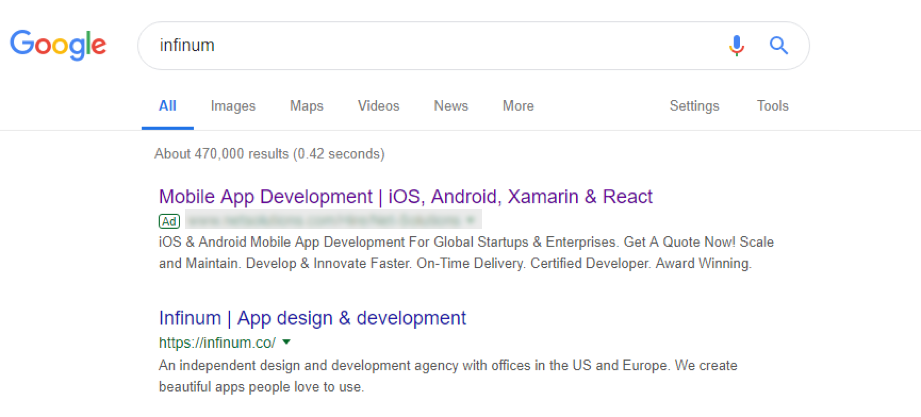Show News results

(450, 106)
